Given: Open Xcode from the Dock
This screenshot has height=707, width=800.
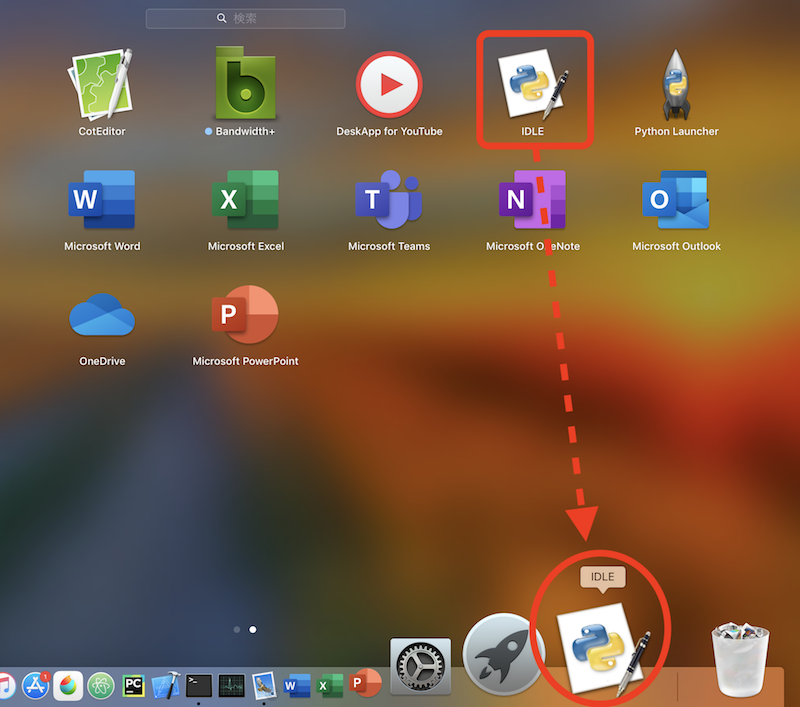Looking at the screenshot, I should pos(166,685).
